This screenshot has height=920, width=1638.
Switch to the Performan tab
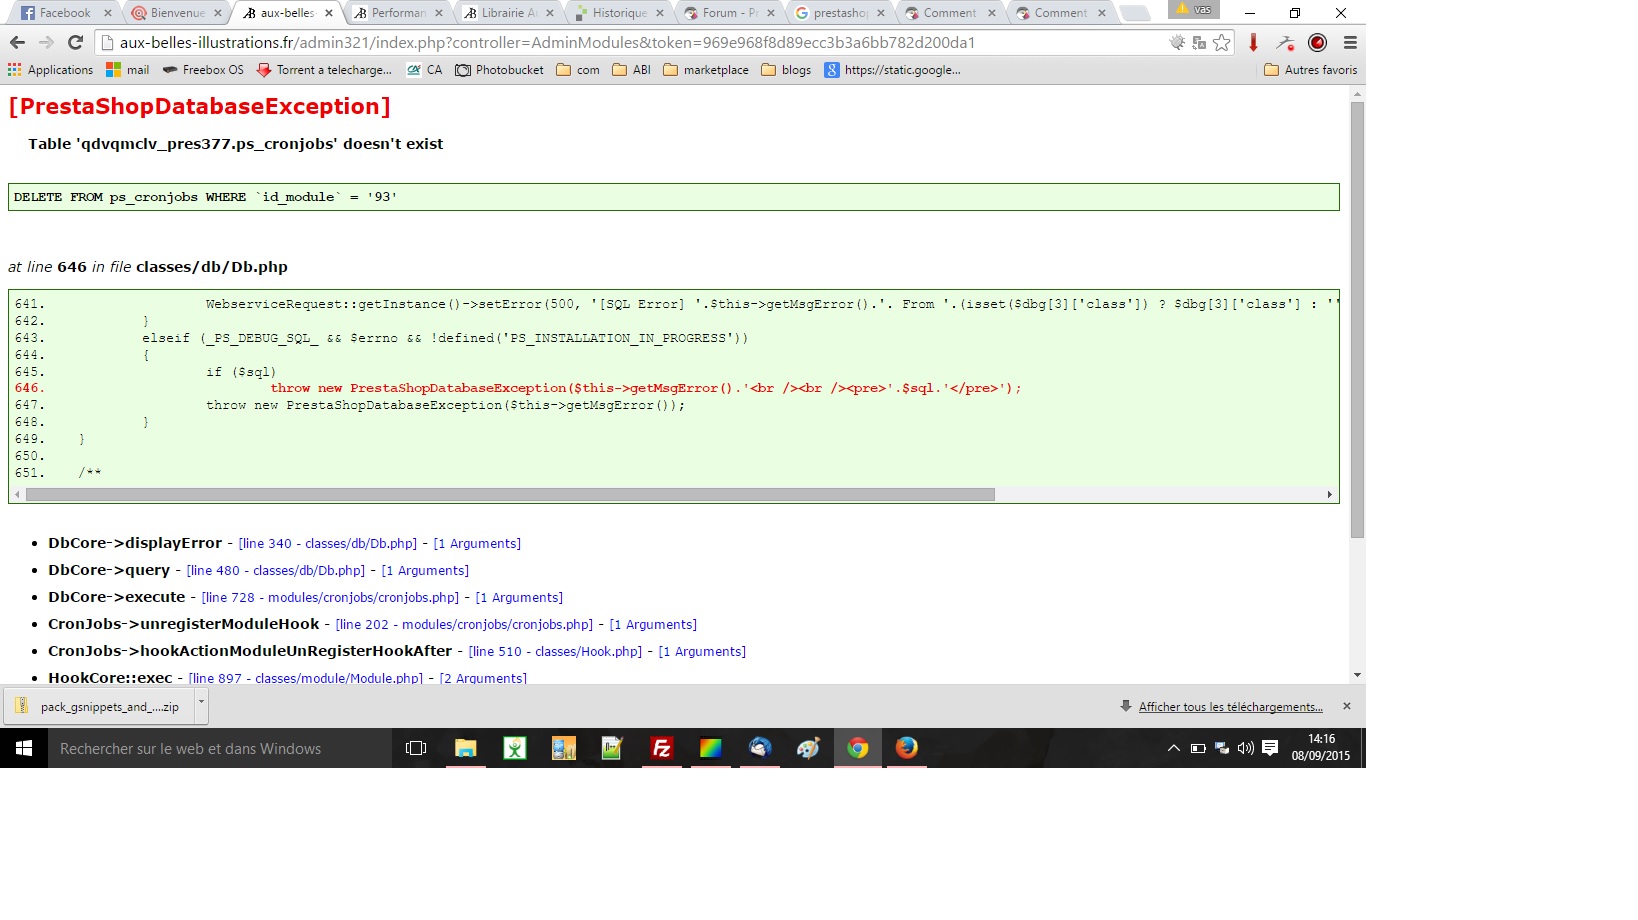pyautogui.click(x=398, y=13)
